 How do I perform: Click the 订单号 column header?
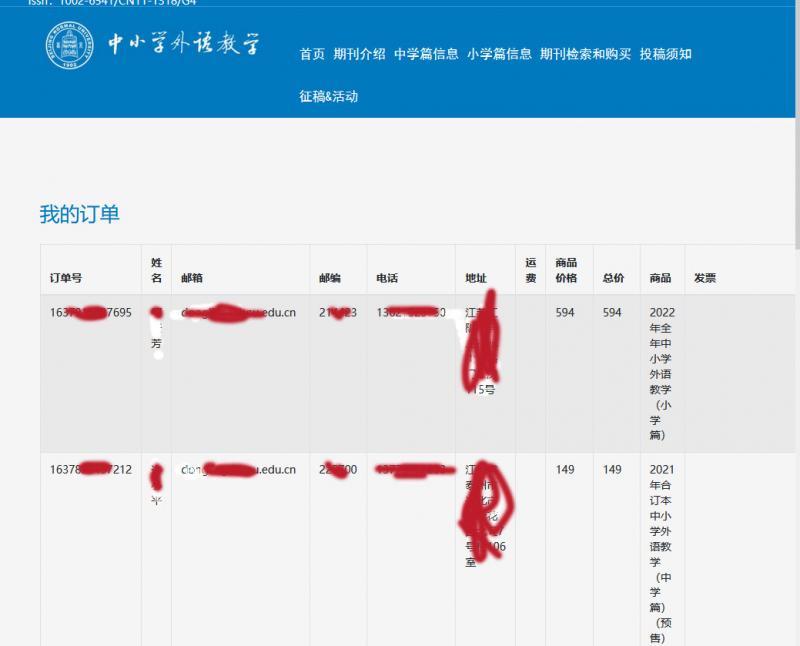(x=66, y=278)
